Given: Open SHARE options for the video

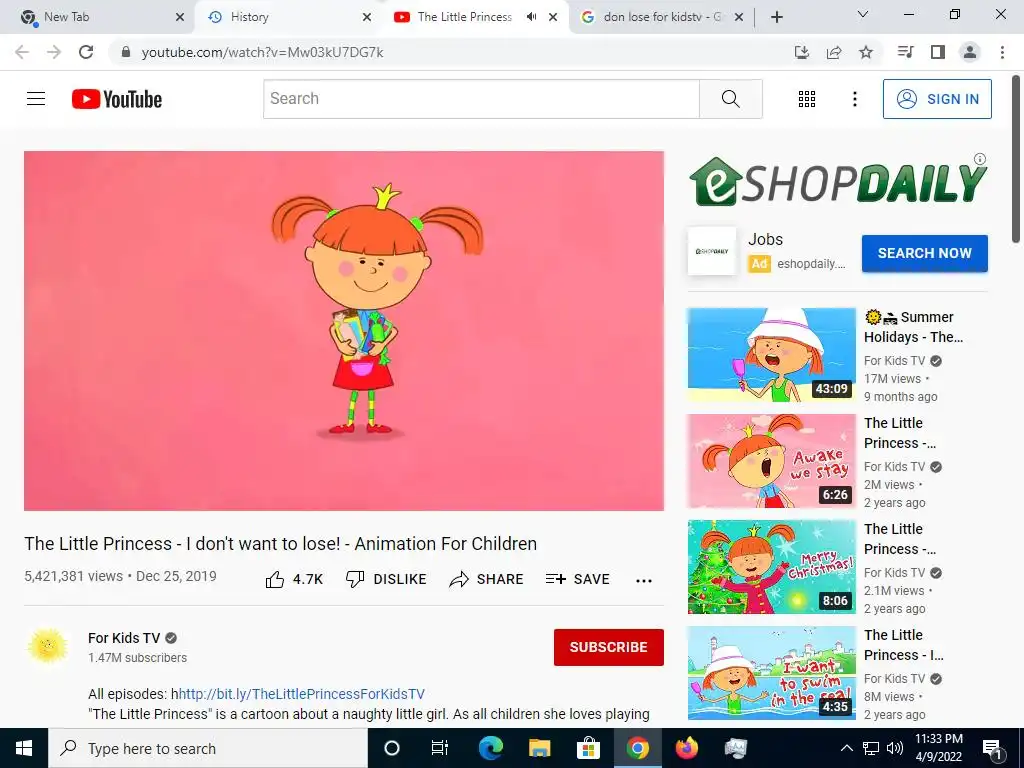Looking at the screenshot, I should pos(487,579).
